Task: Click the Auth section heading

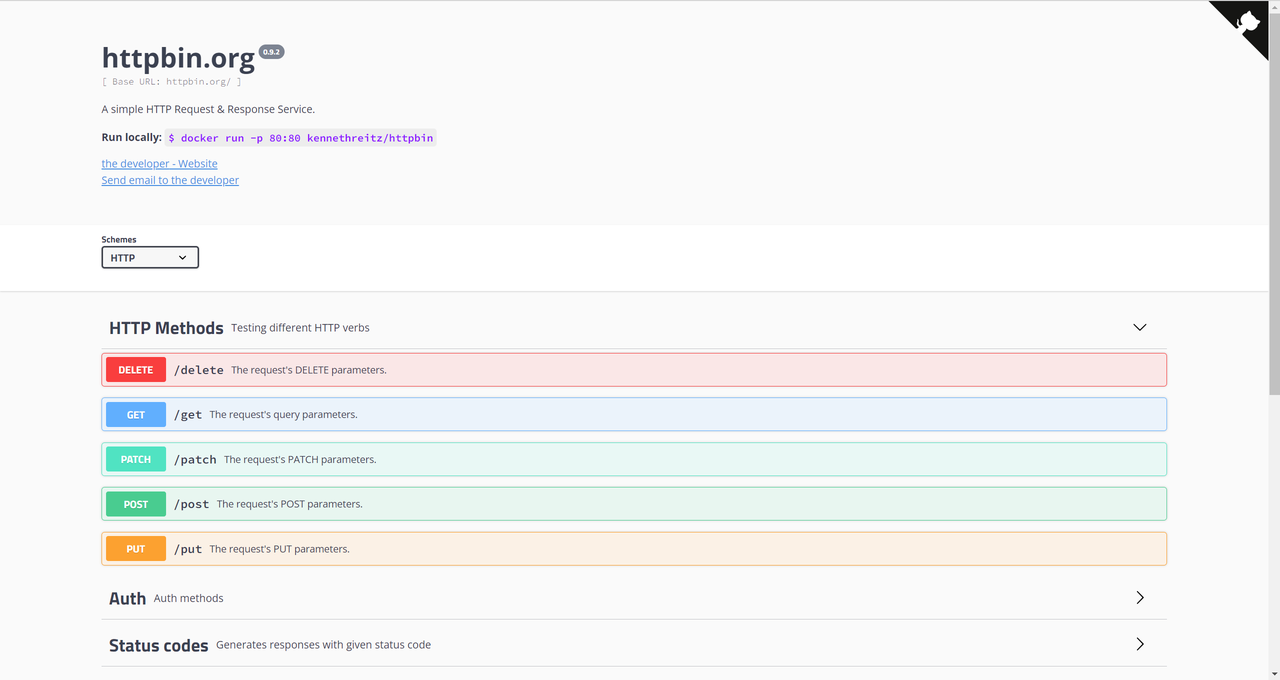Action: pos(127,598)
